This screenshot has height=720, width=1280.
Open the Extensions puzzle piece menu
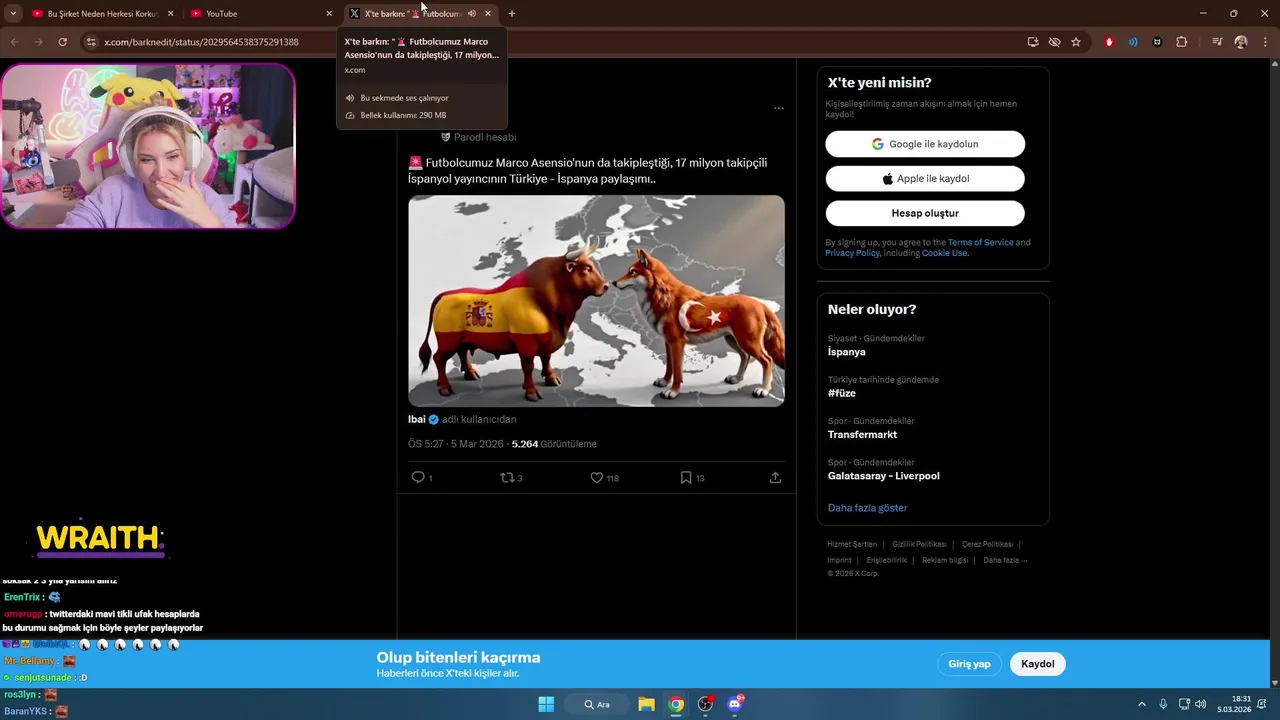point(1182,42)
